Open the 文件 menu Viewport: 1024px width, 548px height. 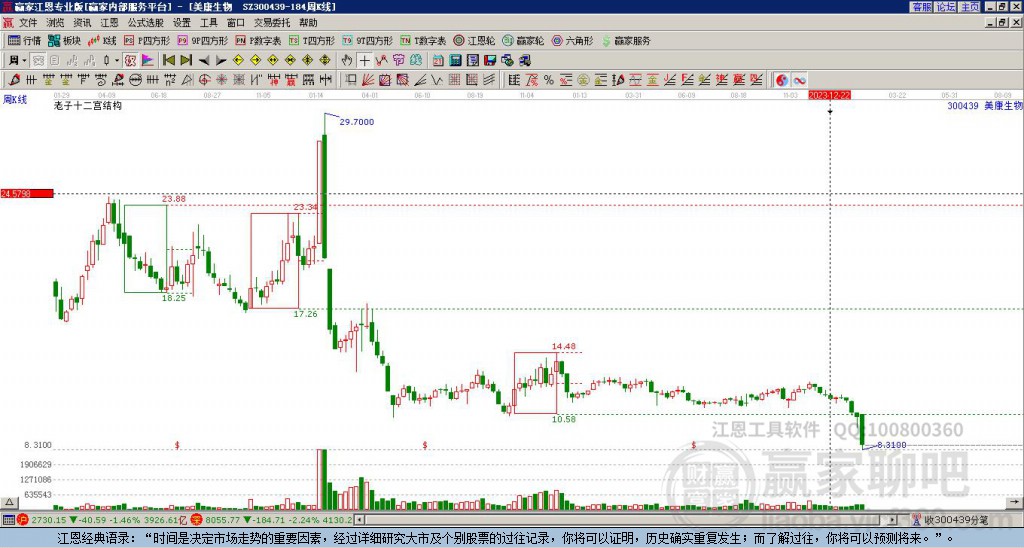pyautogui.click(x=28, y=23)
